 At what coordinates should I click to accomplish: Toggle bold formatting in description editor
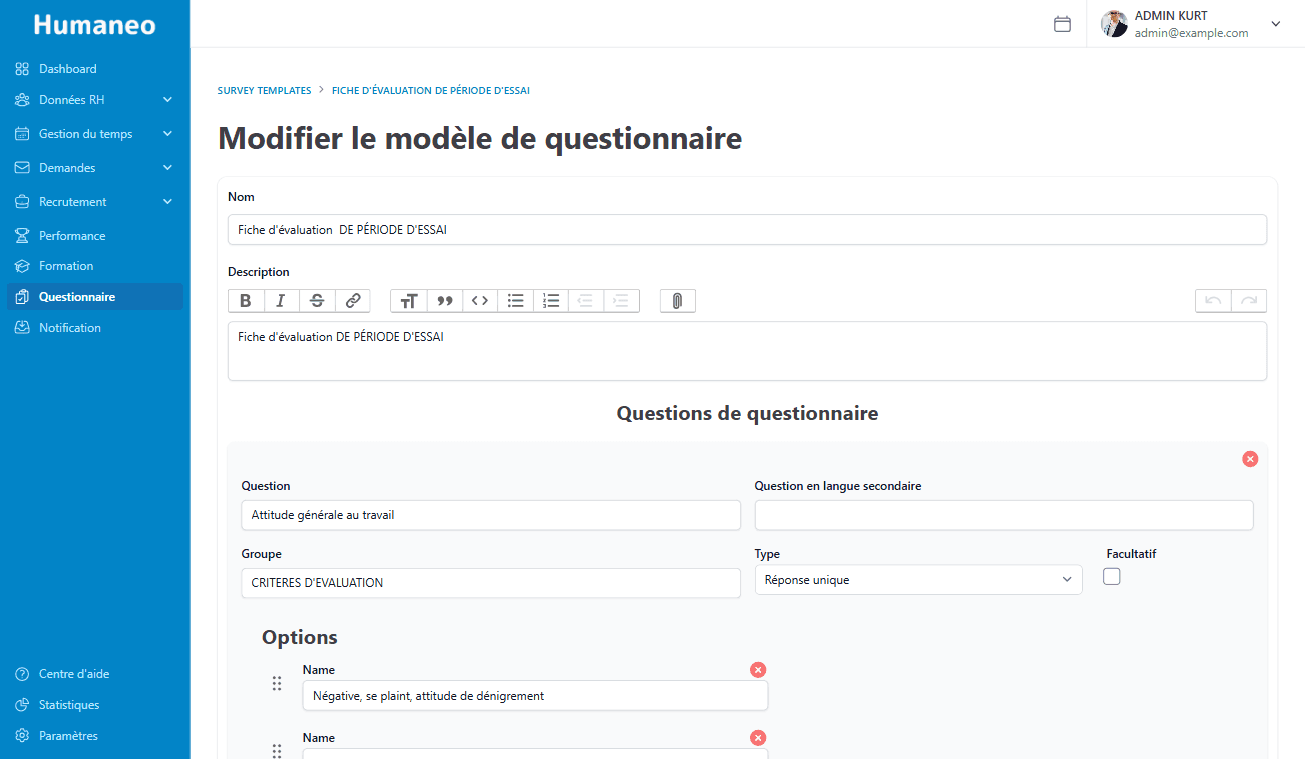click(x=246, y=301)
